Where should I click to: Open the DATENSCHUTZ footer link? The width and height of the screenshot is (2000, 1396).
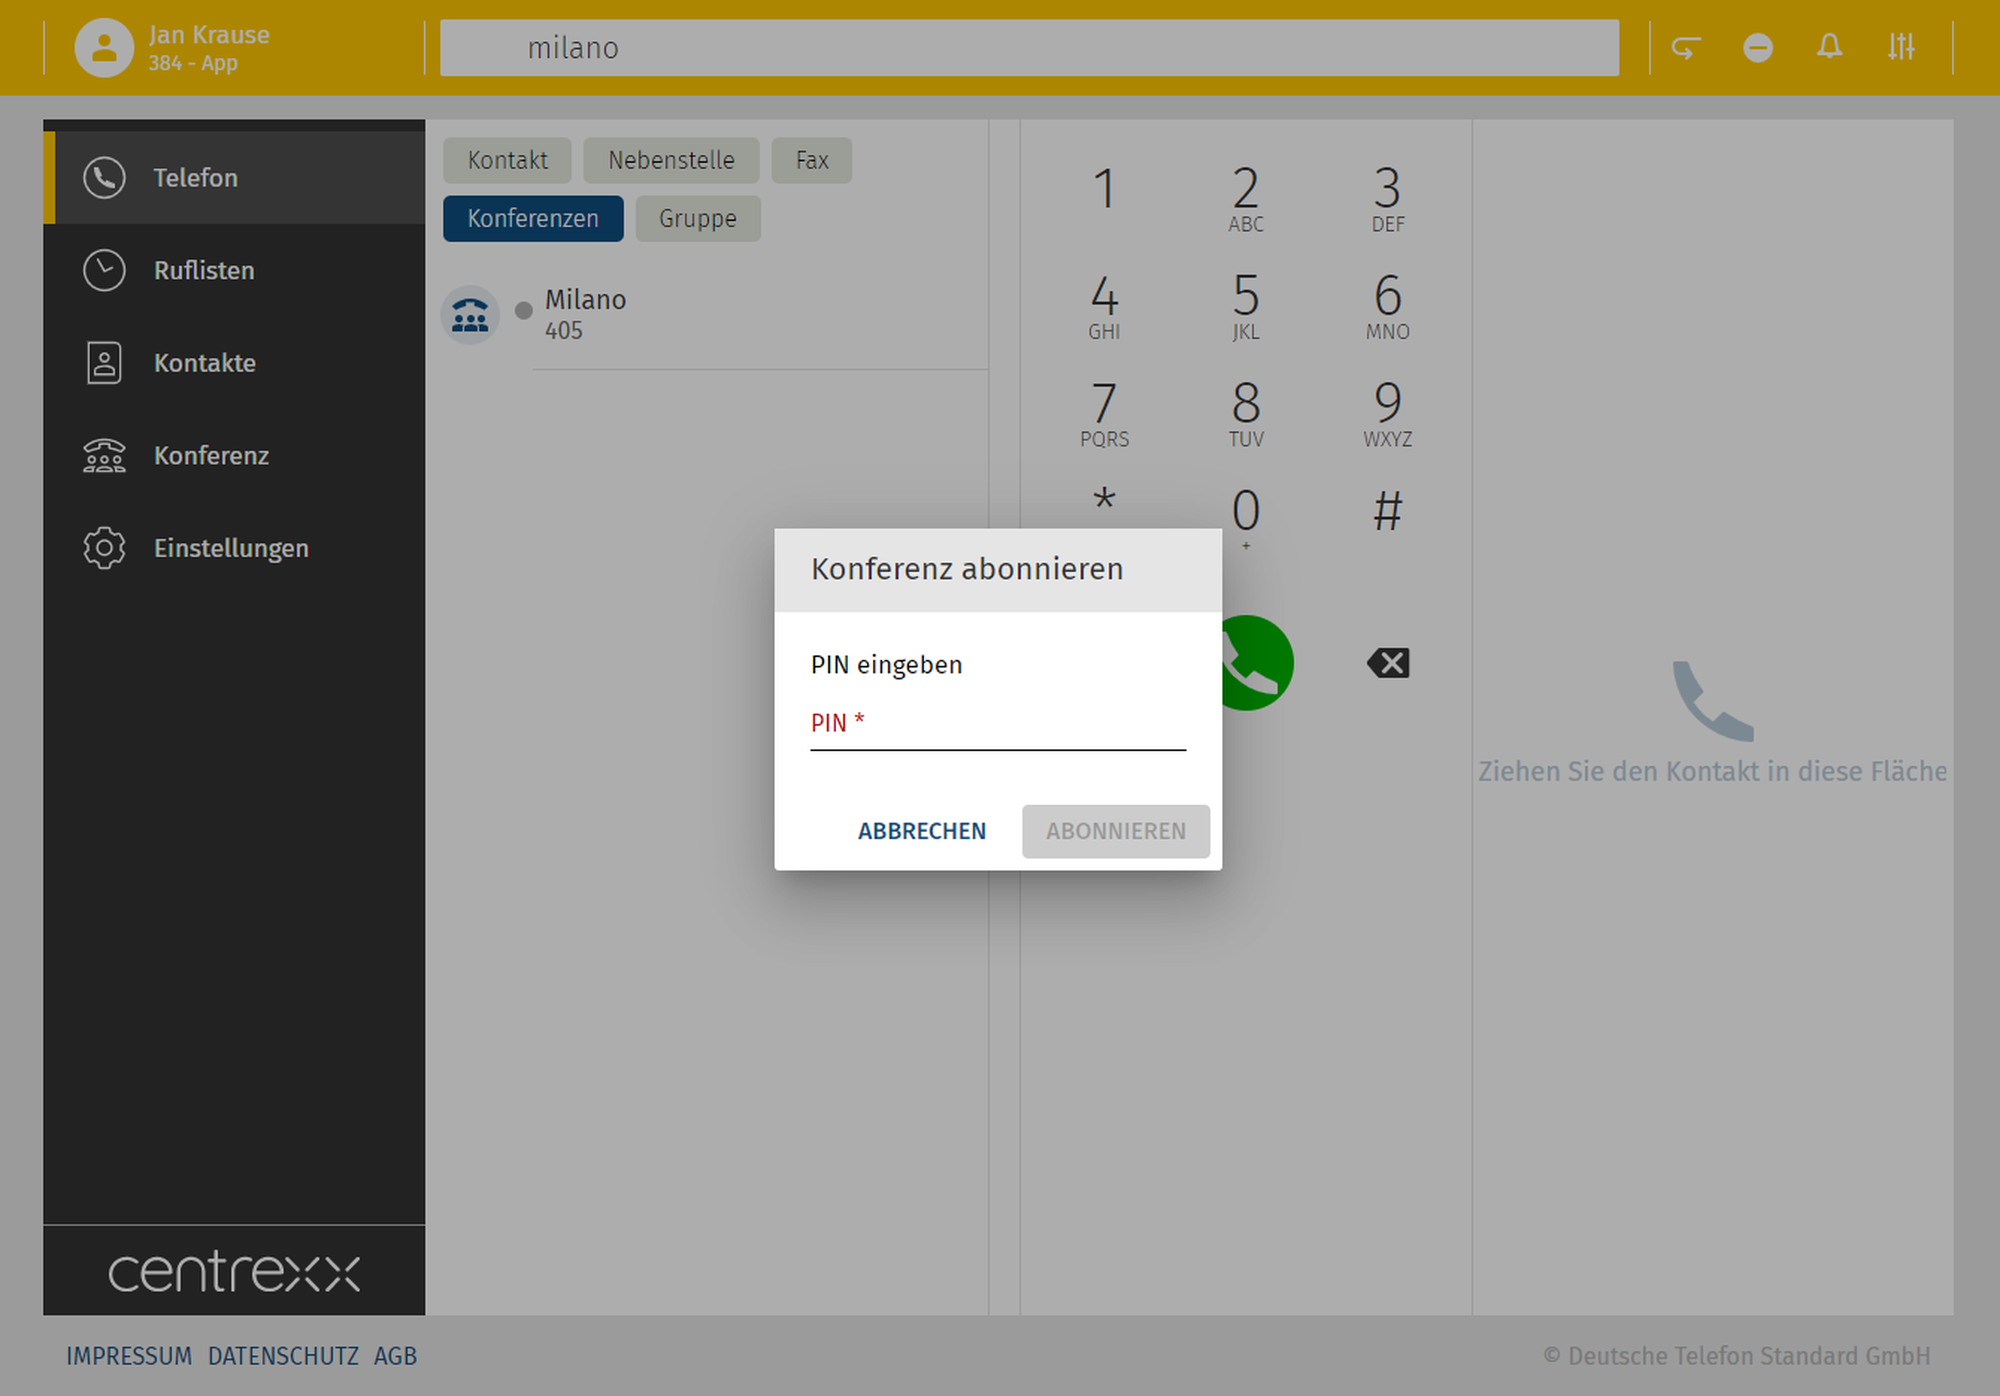[283, 1356]
